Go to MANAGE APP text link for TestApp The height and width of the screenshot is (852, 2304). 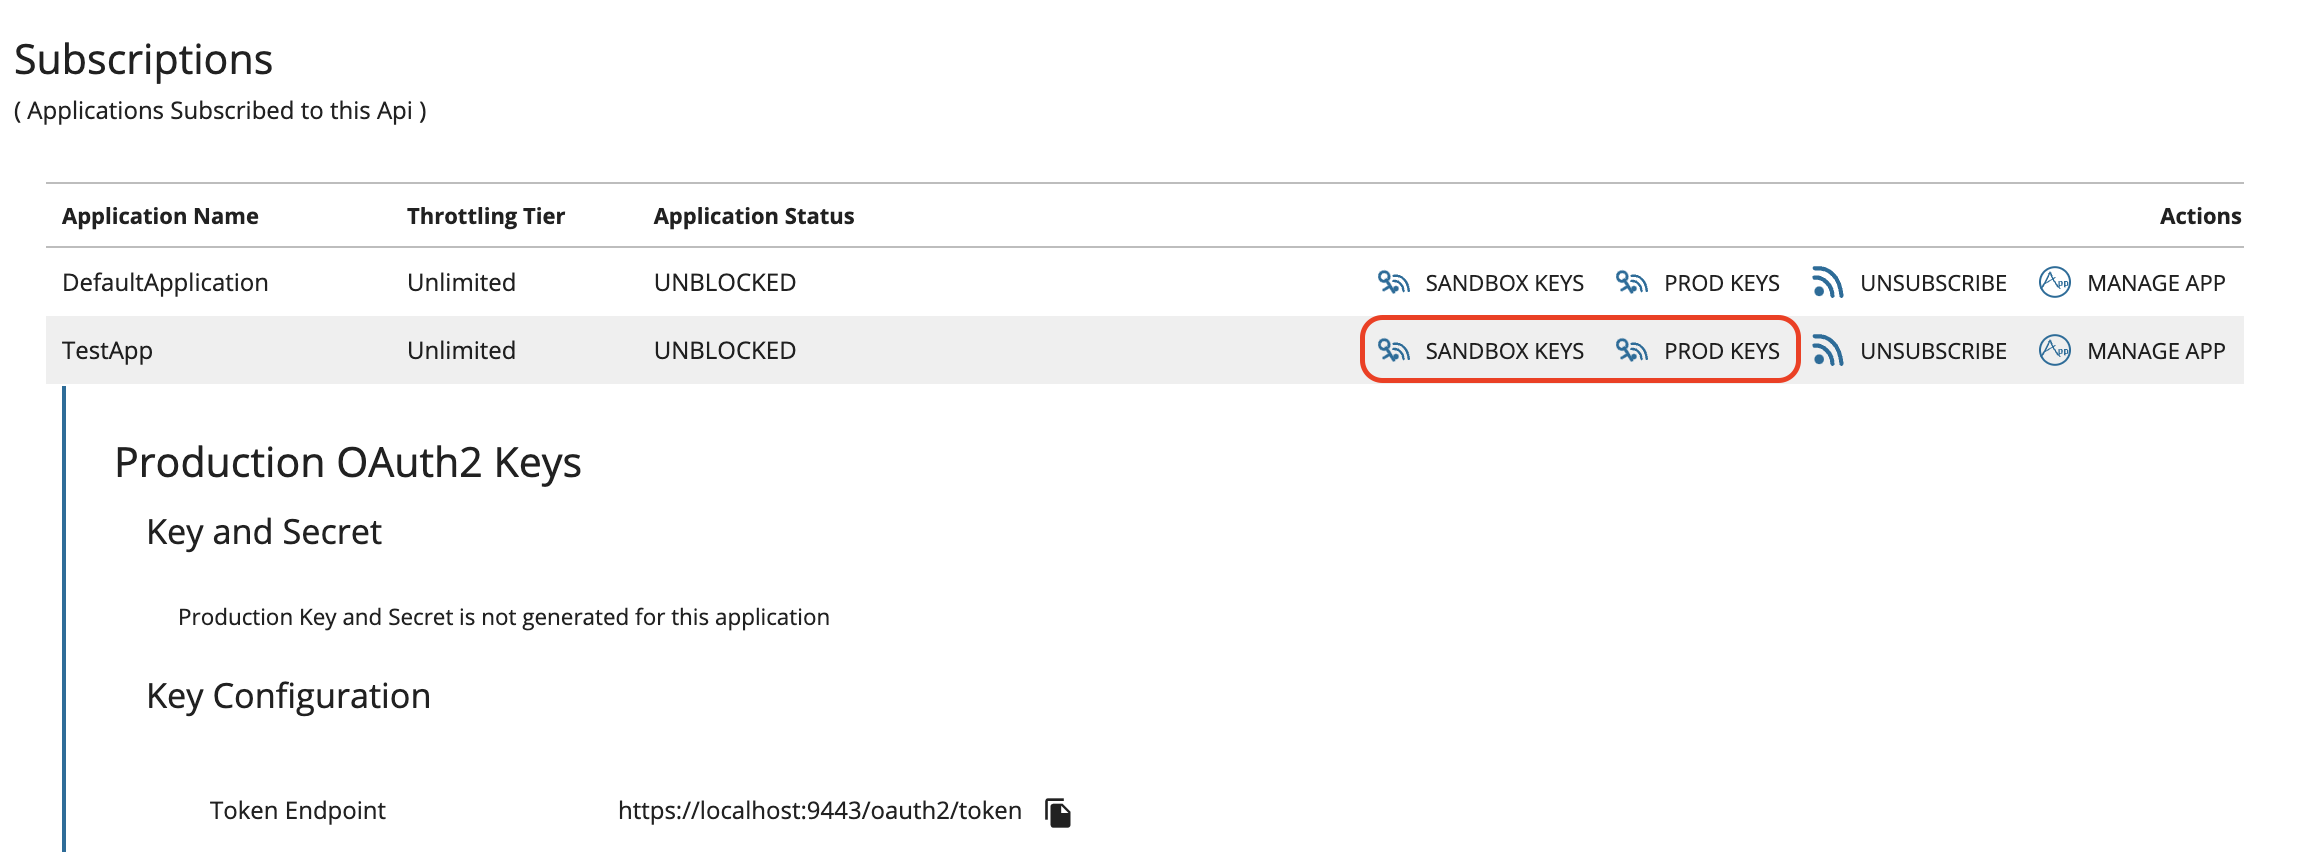tap(2156, 352)
